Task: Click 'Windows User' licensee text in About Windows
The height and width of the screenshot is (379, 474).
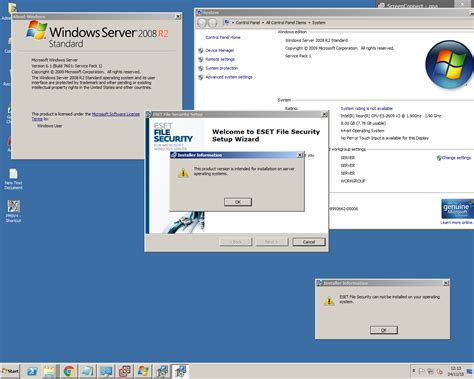Action: (49, 126)
